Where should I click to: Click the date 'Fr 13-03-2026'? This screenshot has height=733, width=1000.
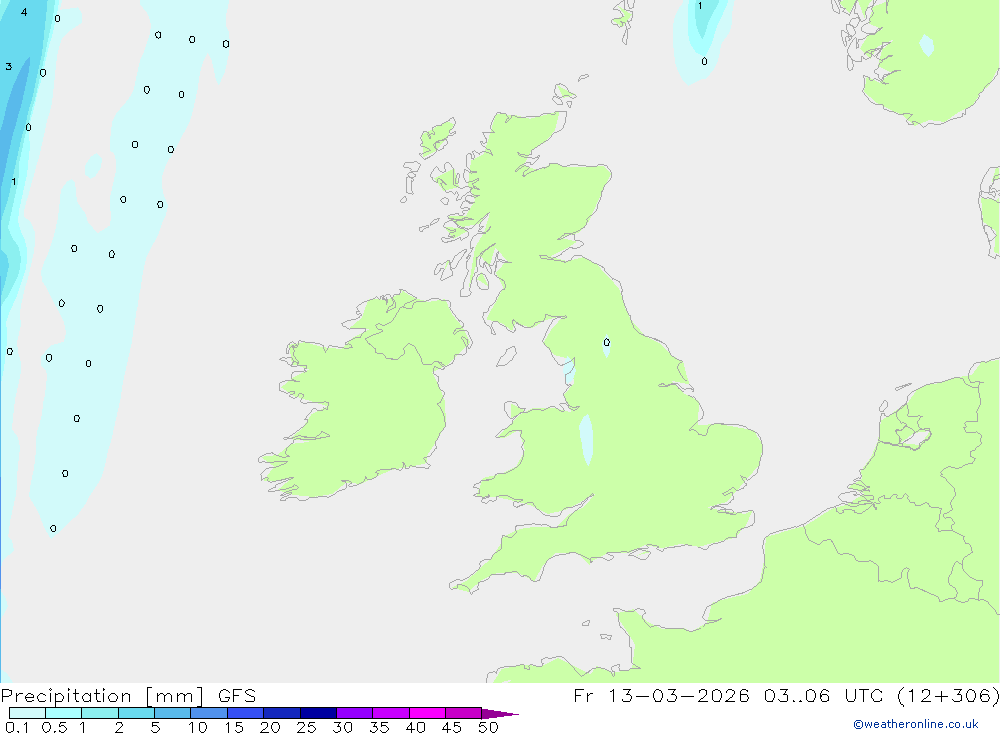point(661,696)
